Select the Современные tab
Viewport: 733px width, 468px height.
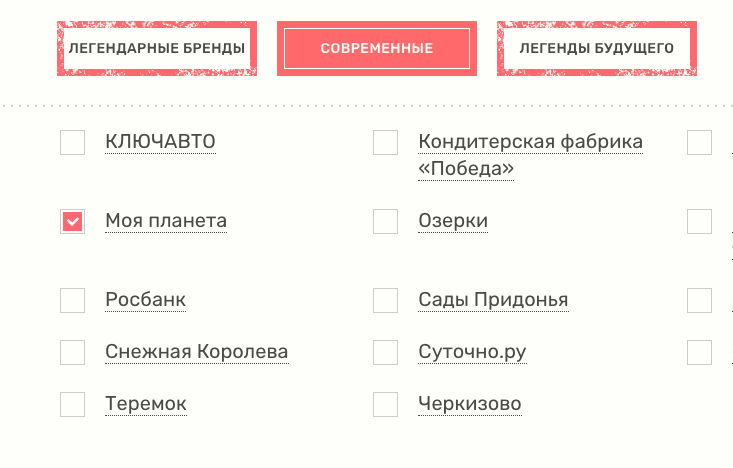[376, 48]
